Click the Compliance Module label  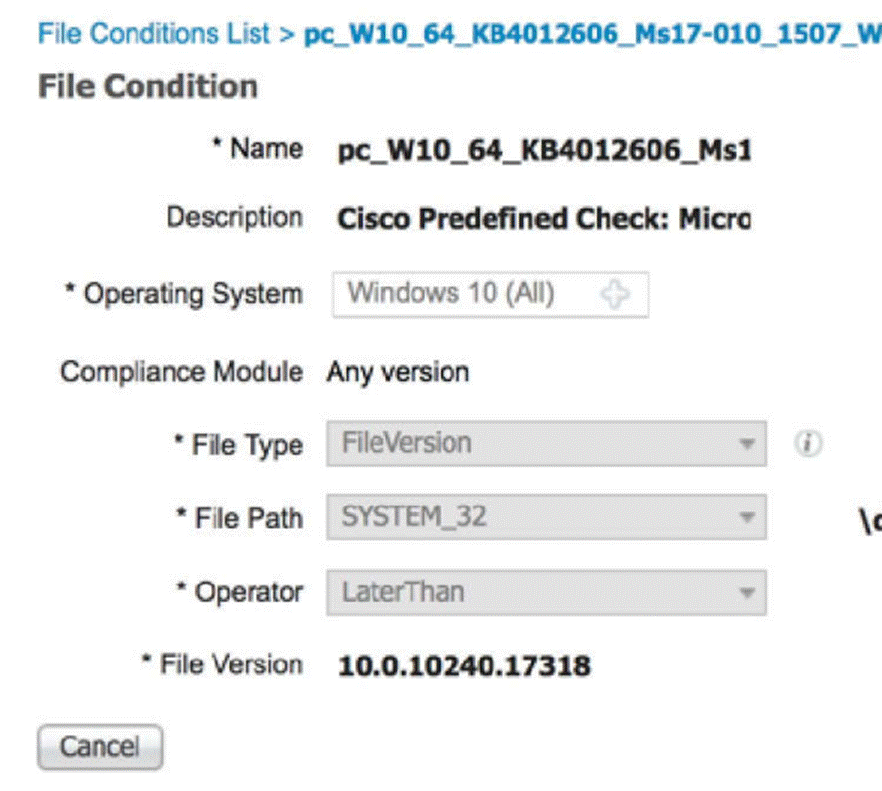(x=181, y=373)
